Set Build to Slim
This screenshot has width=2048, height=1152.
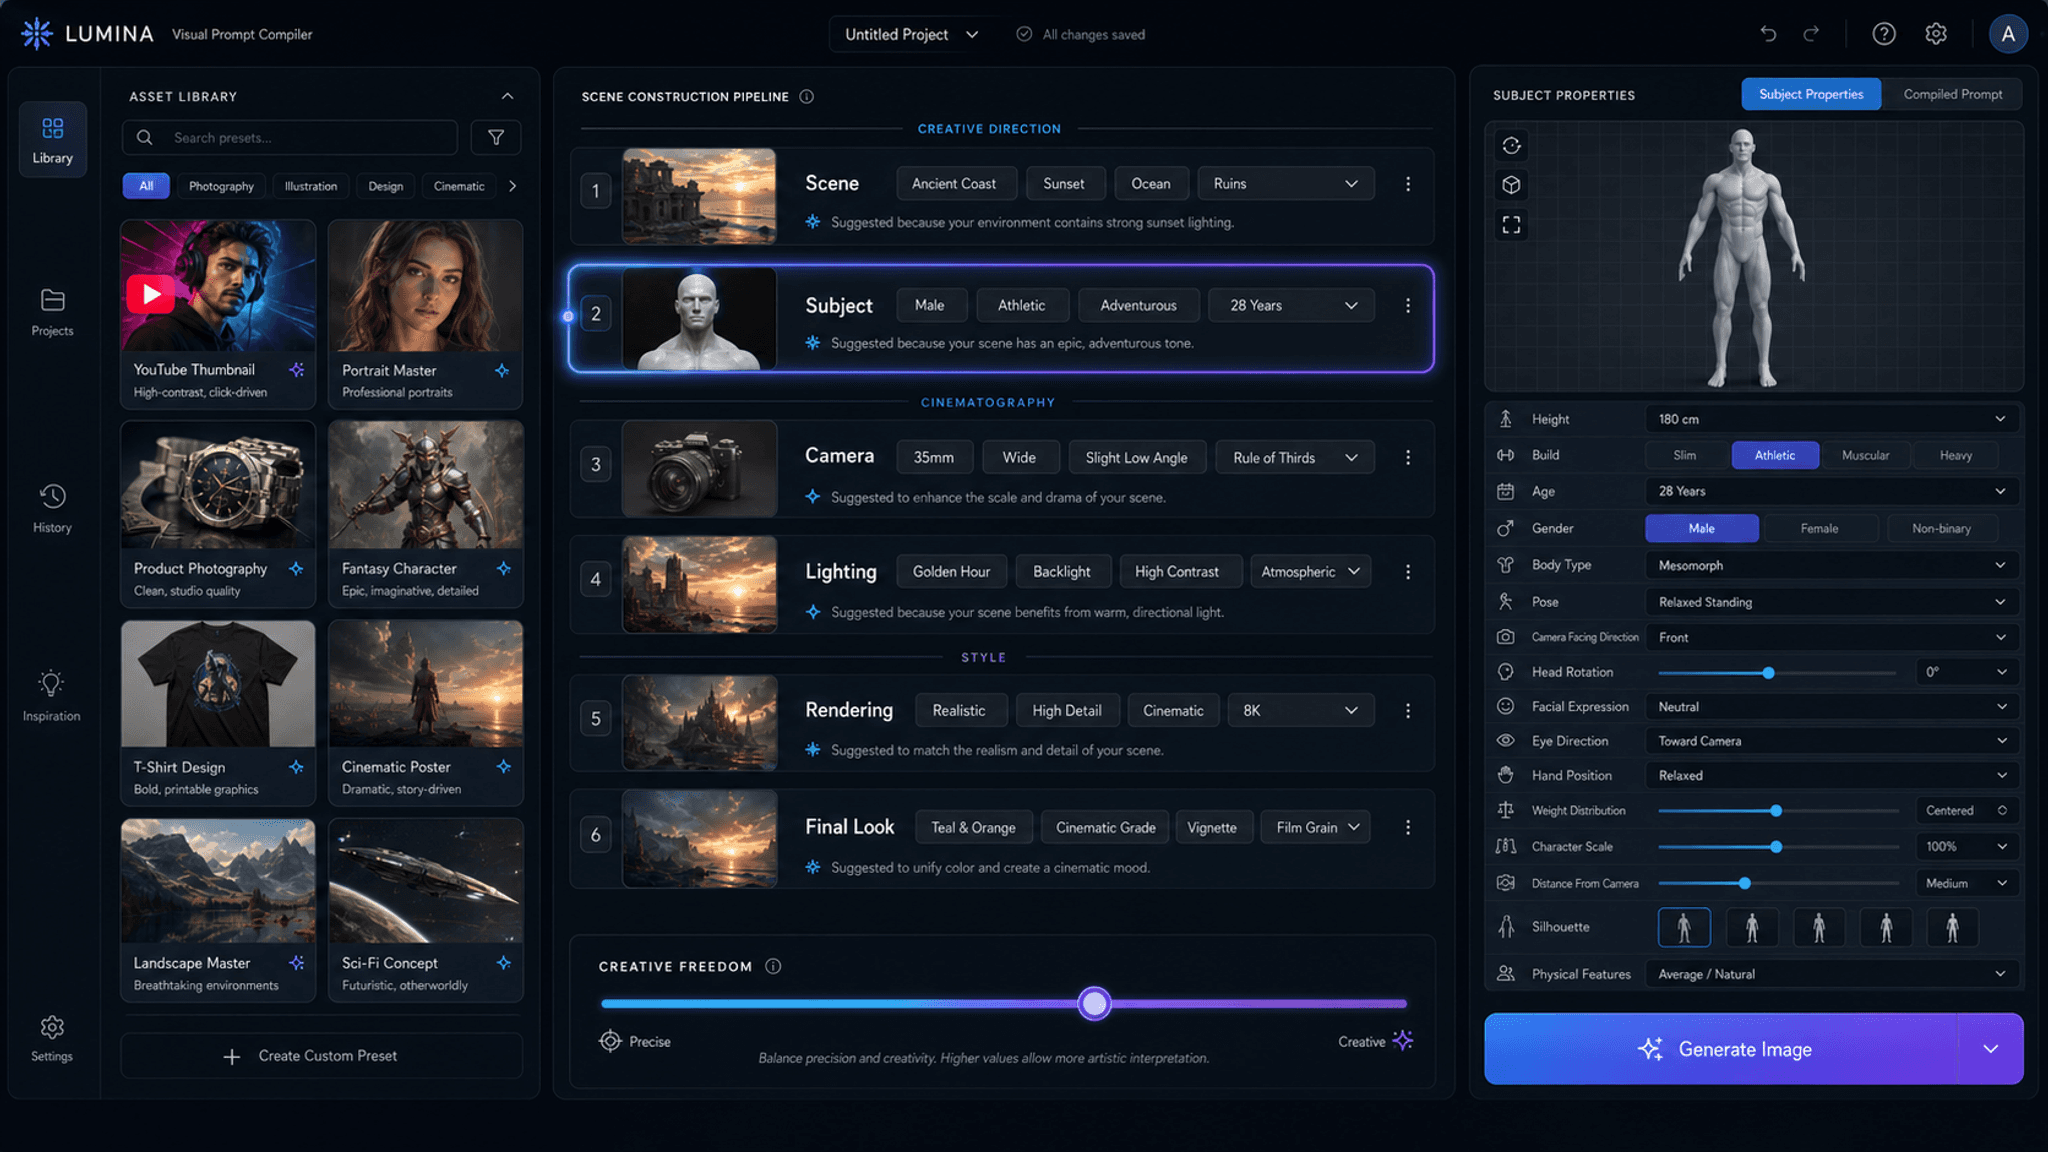[x=1685, y=455]
